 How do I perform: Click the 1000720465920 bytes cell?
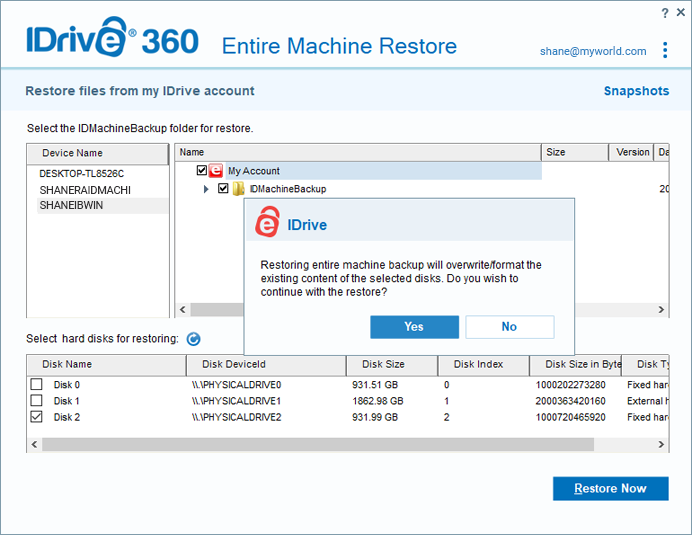pyautogui.click(x=571, y=418)
